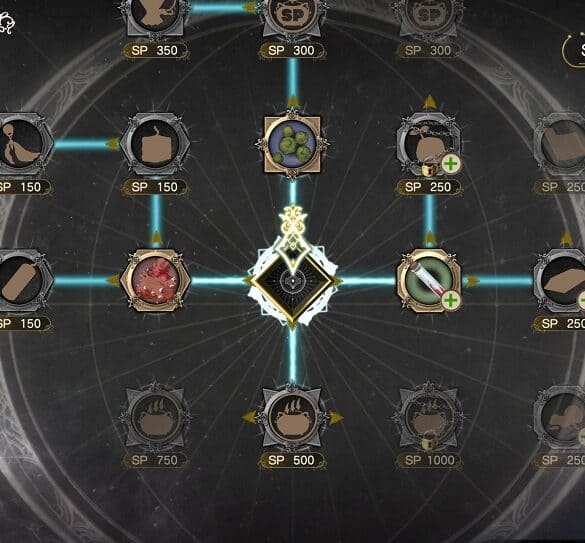585x543 pixels.
Task: Select the green herb cluster node
Action: tap(292, 144)
